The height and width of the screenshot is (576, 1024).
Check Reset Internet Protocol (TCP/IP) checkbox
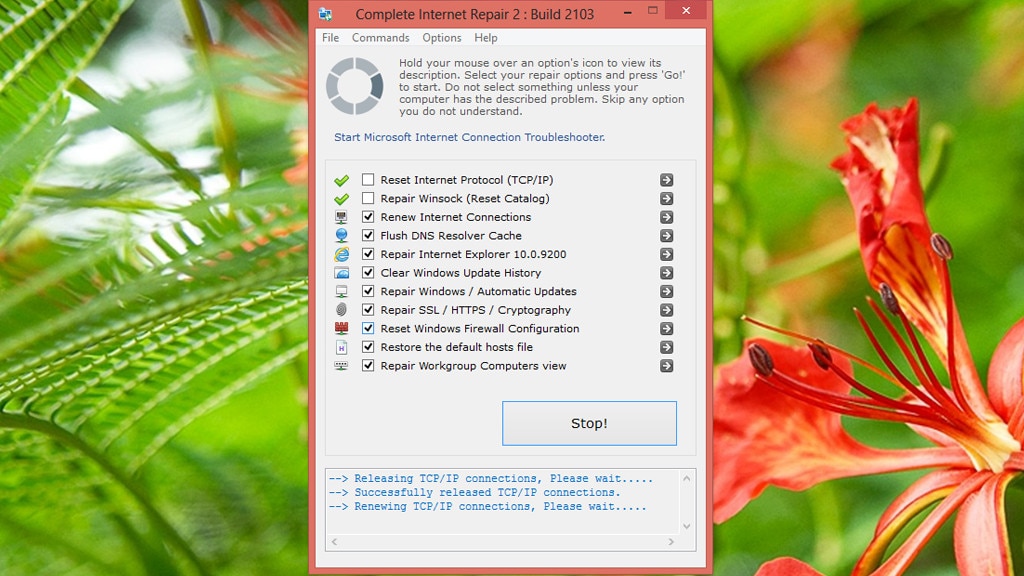tap(368, 180)
